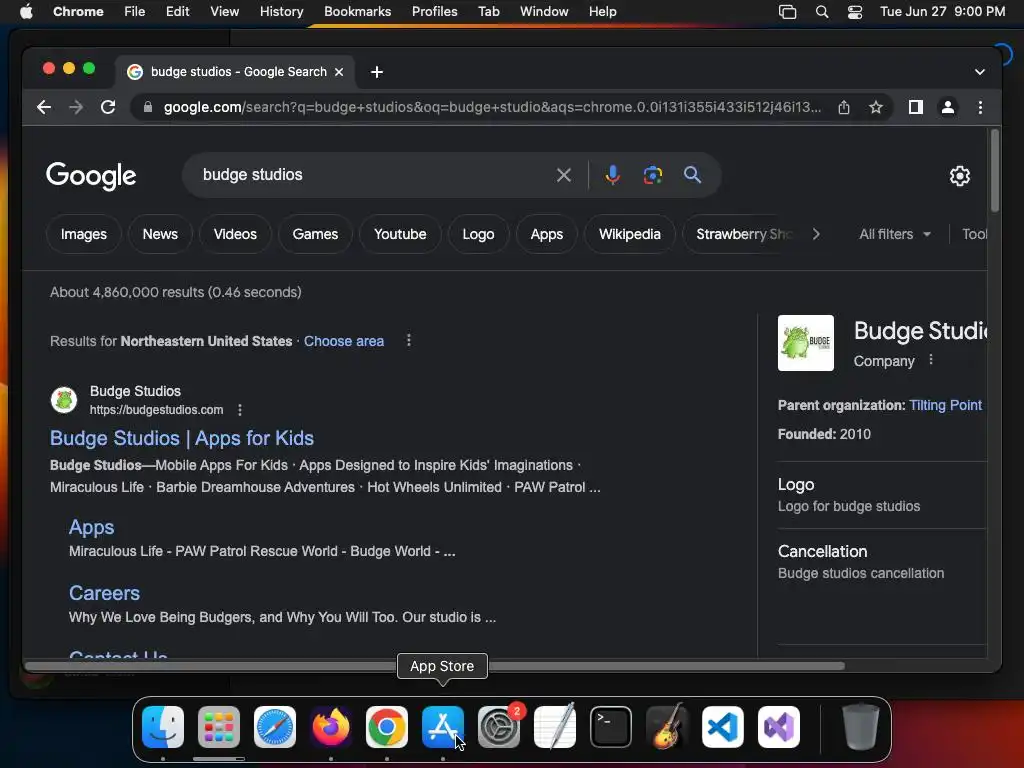Open GarageBand from the dock
The width and height of the screenshot is (1024, 768).
[x=667, y=727]
